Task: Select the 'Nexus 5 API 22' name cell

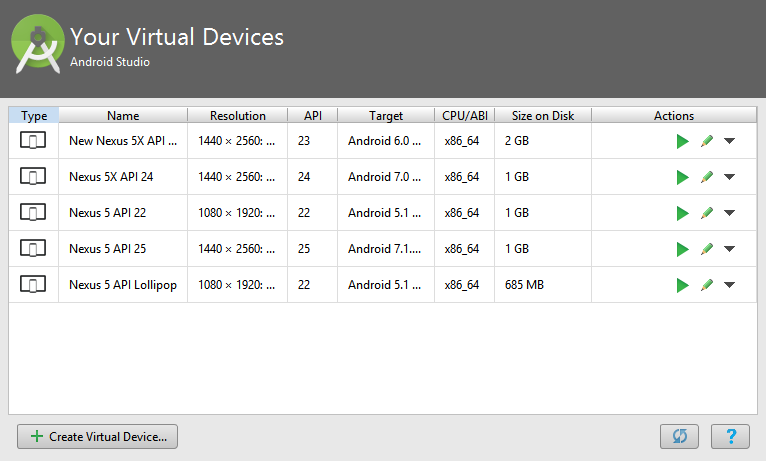Action: [x=123, y=213]
